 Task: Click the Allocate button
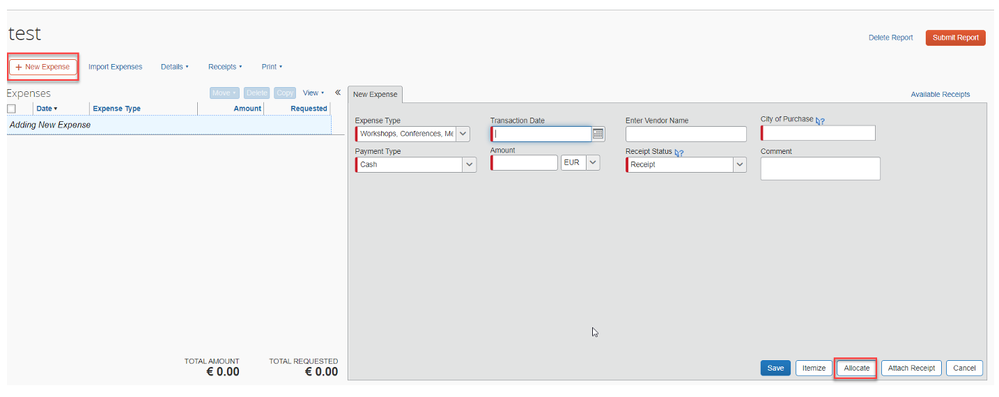[x=856, y=368]
